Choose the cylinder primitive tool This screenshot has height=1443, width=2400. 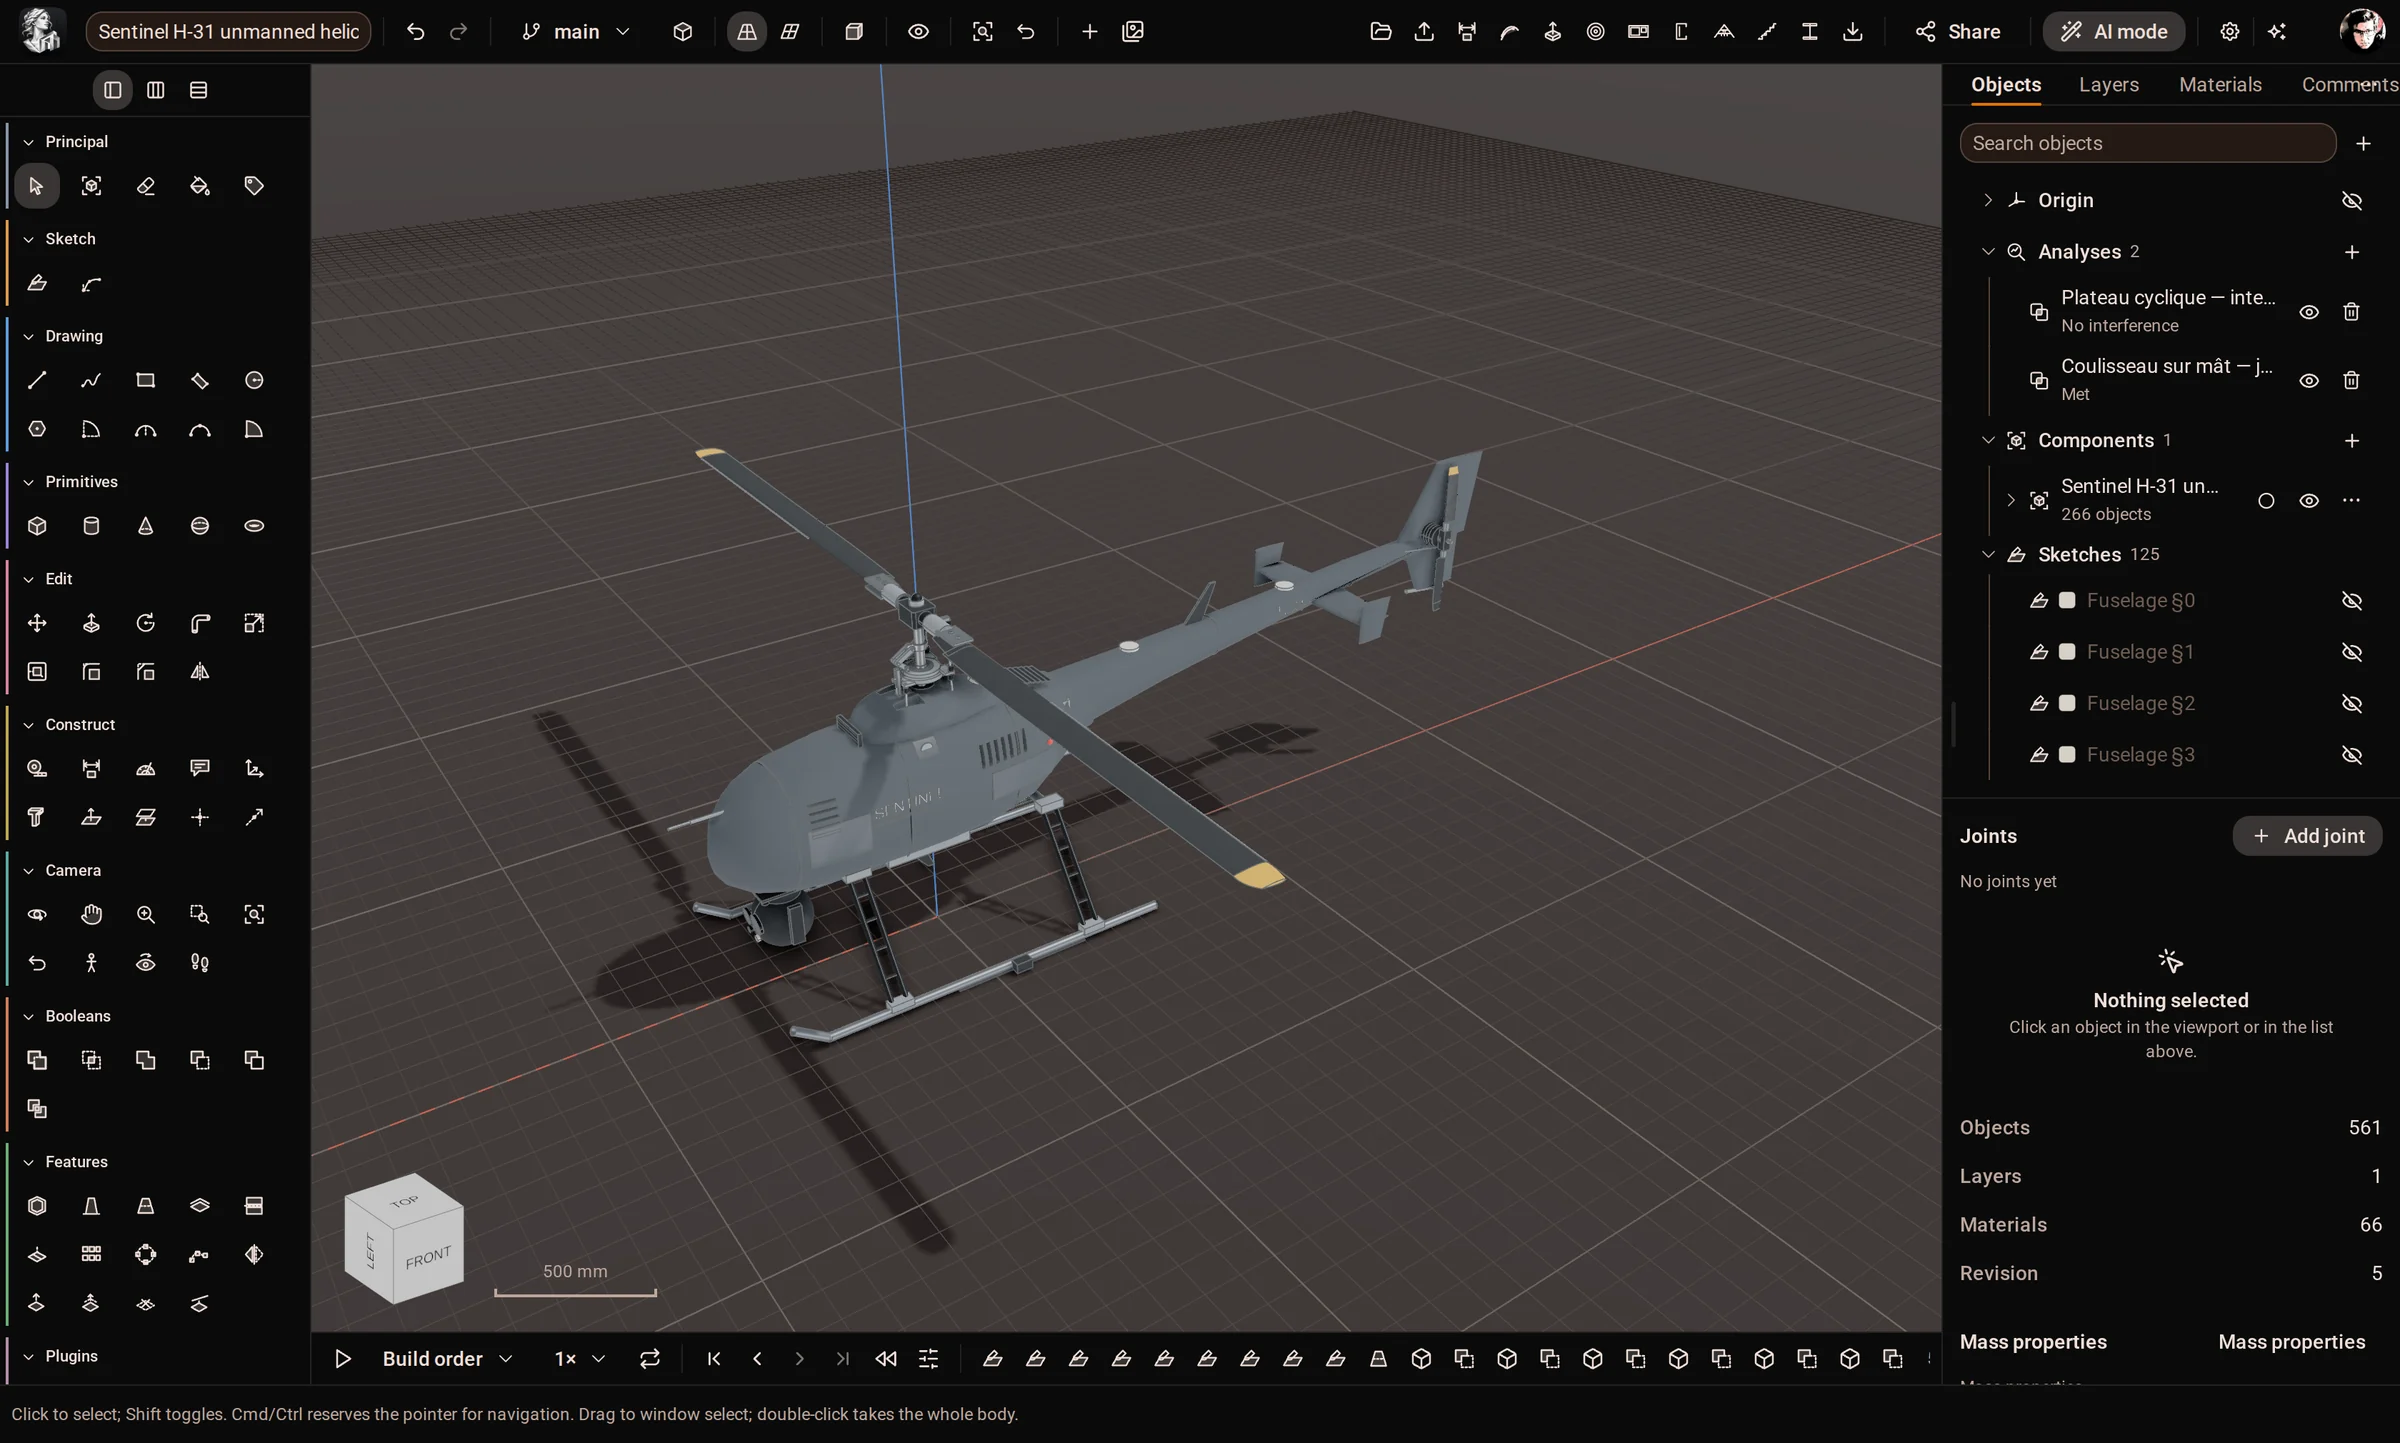point(91,526)
